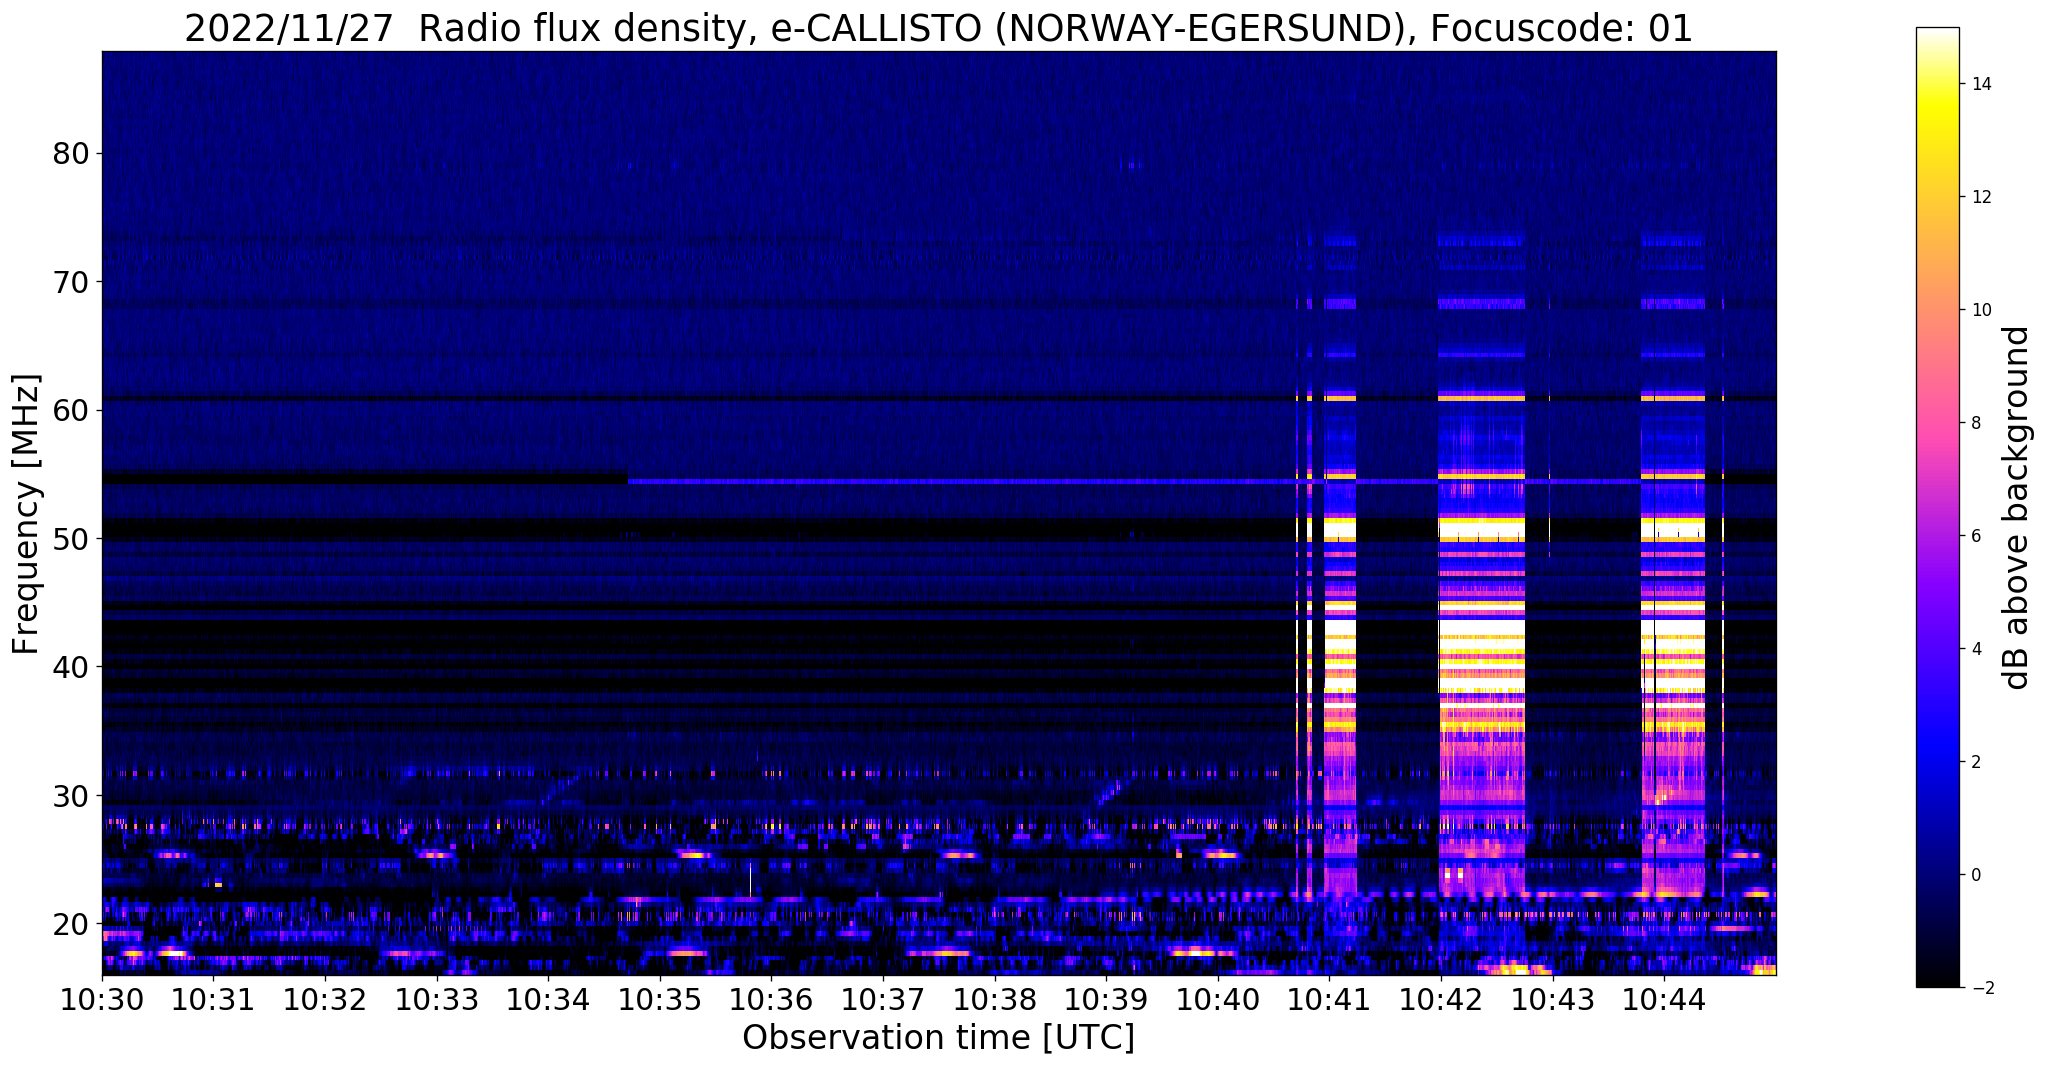Click the 10:34 time tick label
2047x1067 pixels.
pyautogui.click(x=548, y=1000)
